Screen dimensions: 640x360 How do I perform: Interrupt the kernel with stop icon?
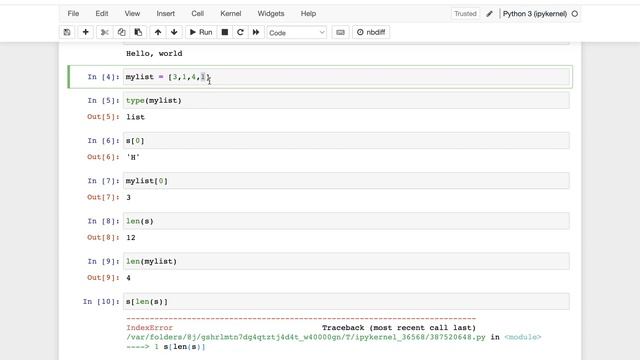[x=224, y=32]
